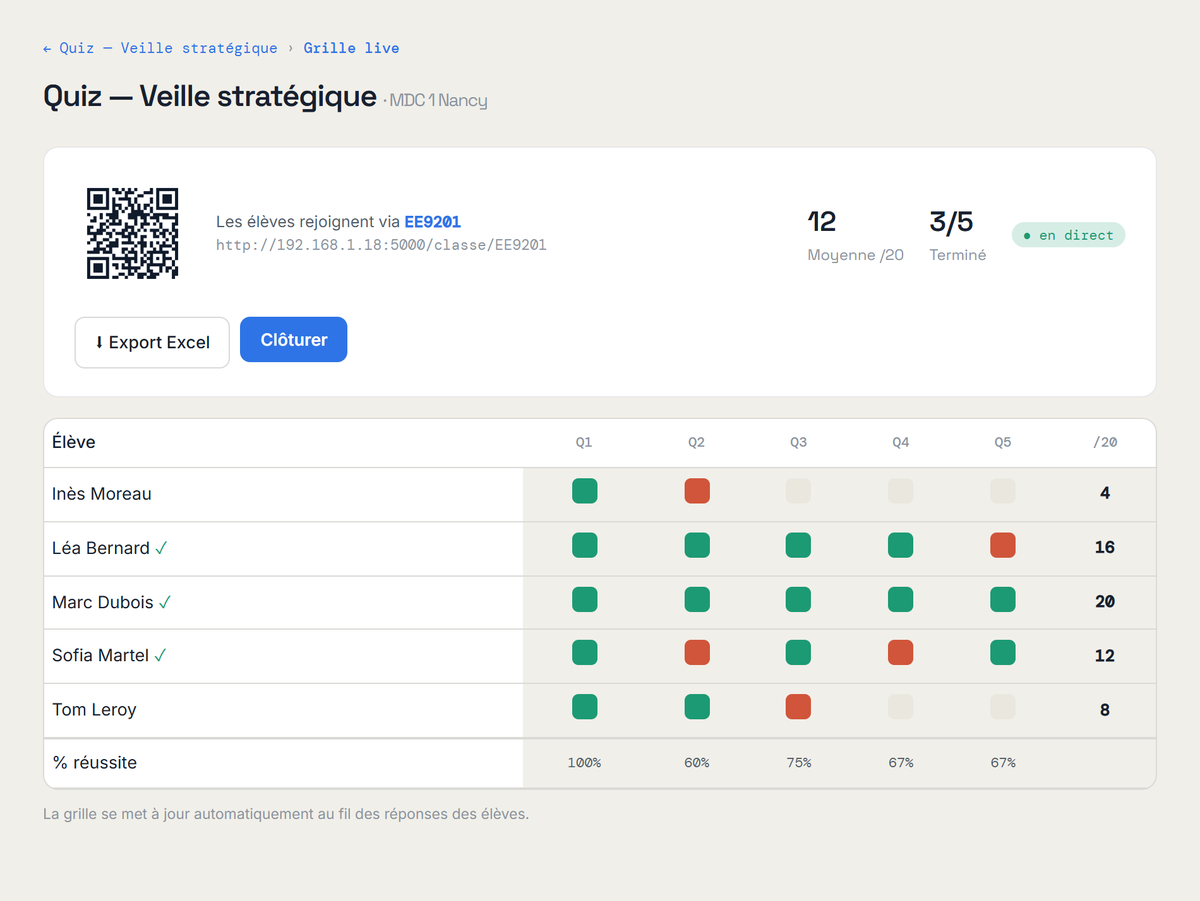Click the class URL text

pos(381,245)
